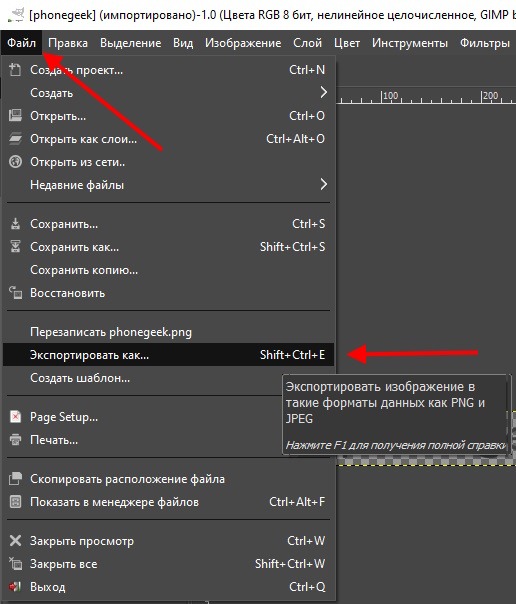The image size is (516, 604).
Task: Click the exit icon beside Выход
Action: pyautogui.click(x=15, y=587)
